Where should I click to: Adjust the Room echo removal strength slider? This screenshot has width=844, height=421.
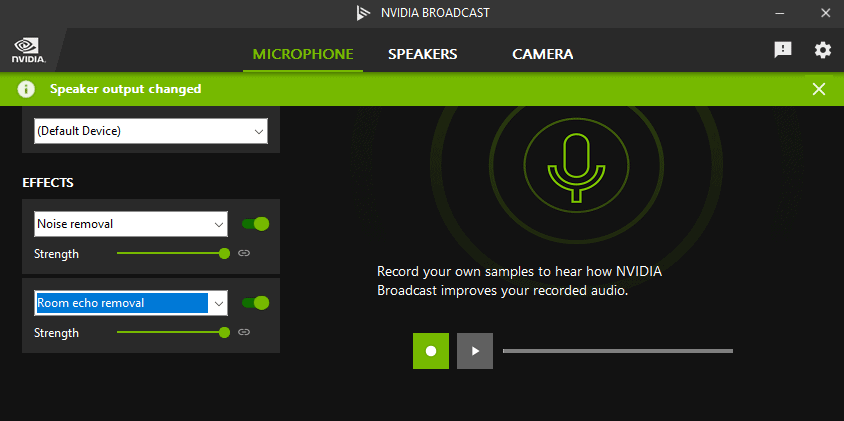[x=173, y=332]
